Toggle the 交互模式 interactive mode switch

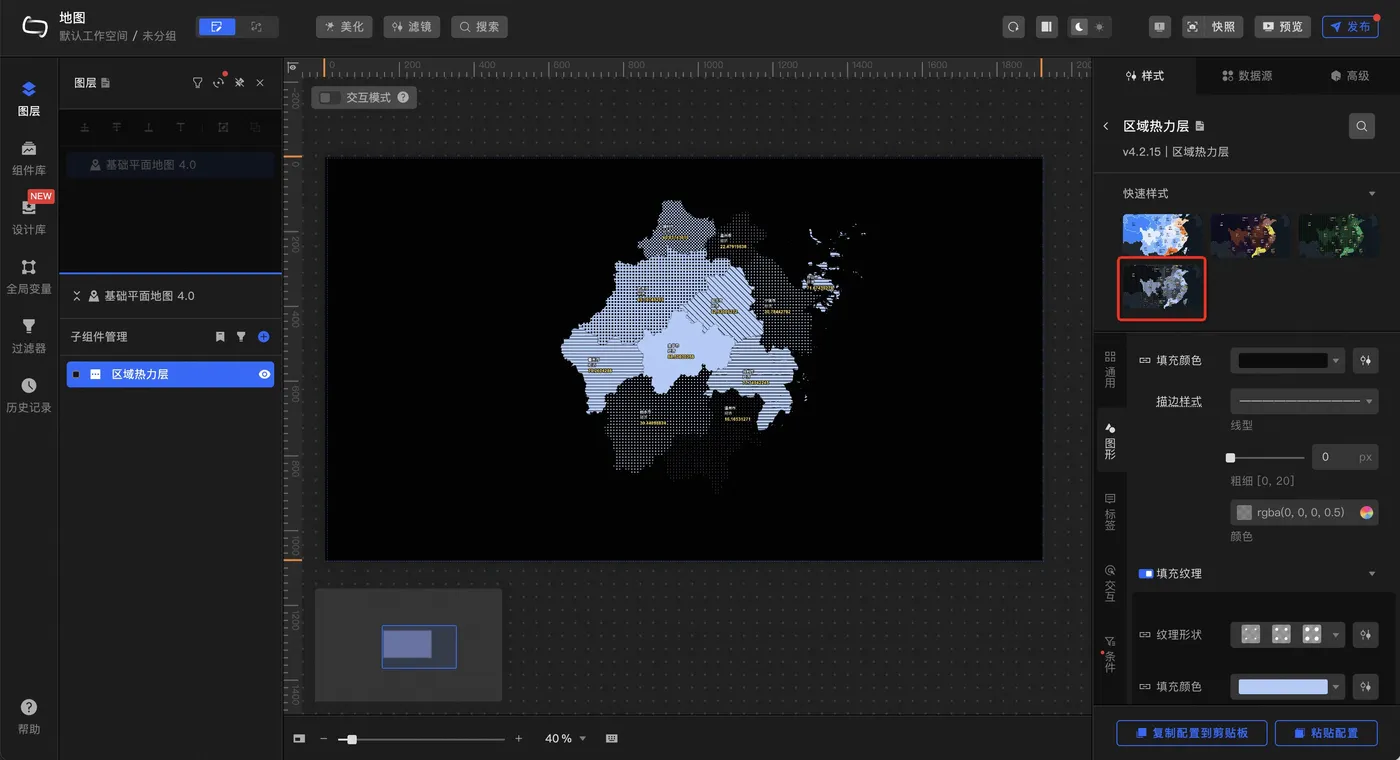(330, 97)
